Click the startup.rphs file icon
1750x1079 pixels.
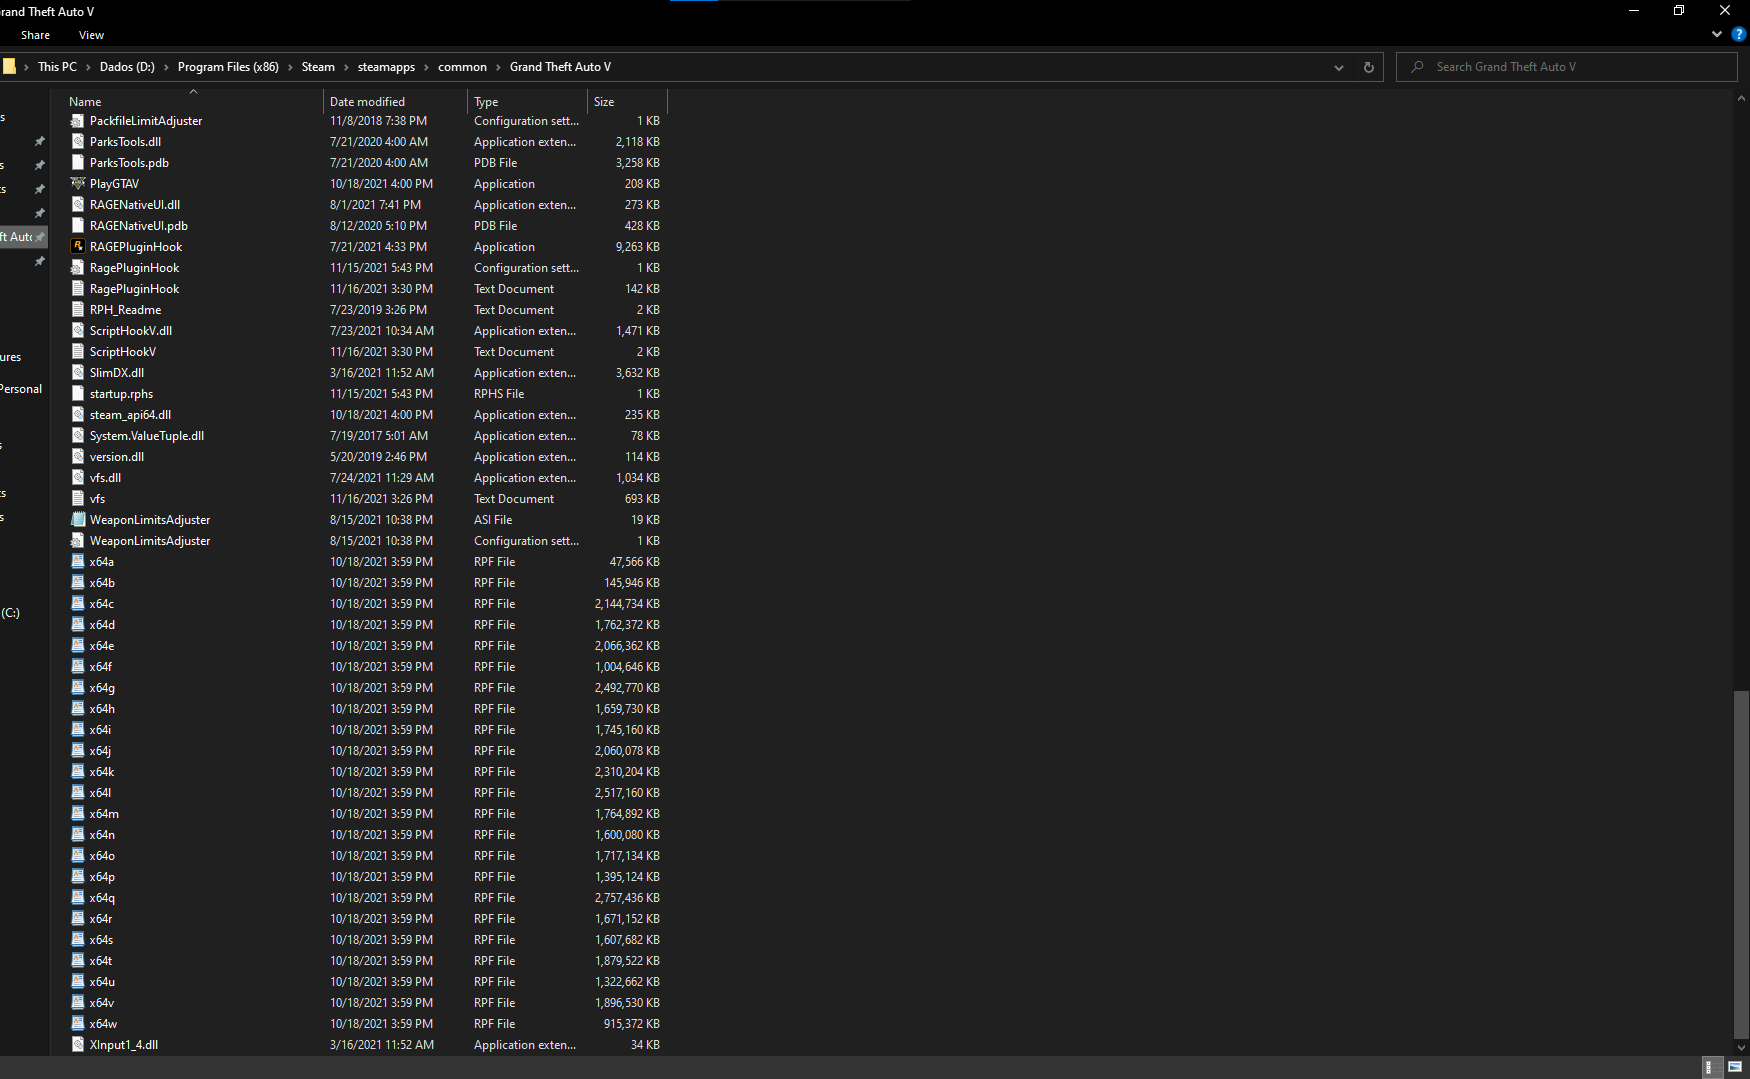point(78,394)
